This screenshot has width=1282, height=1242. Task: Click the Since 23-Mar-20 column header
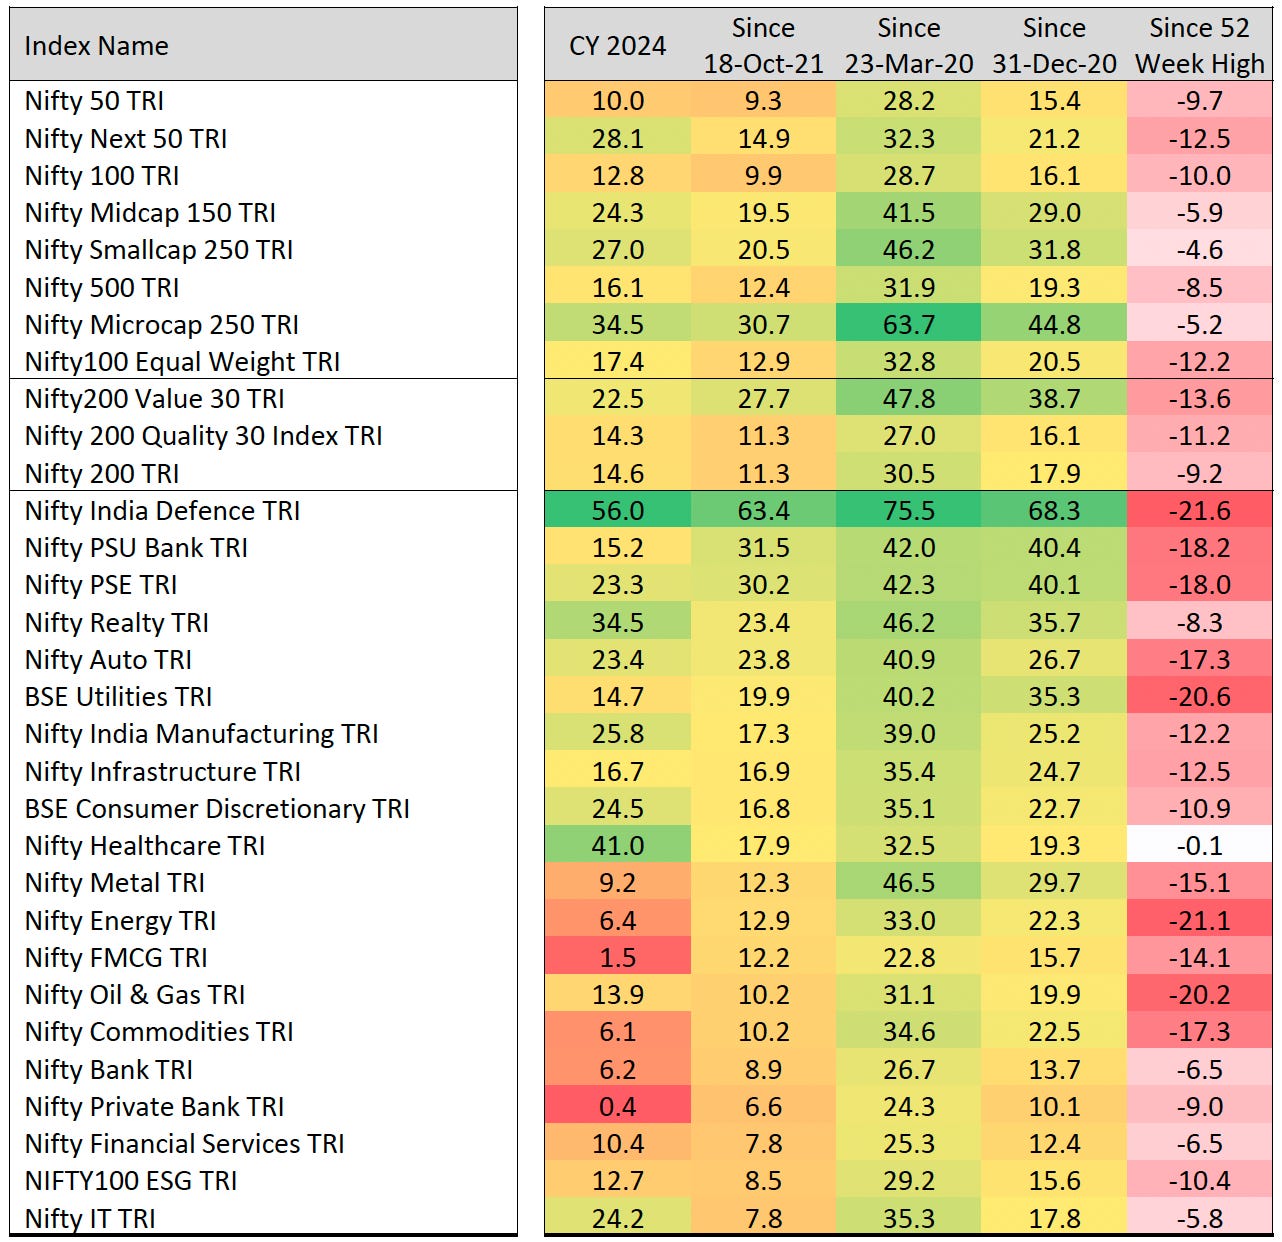coord(909,46)
